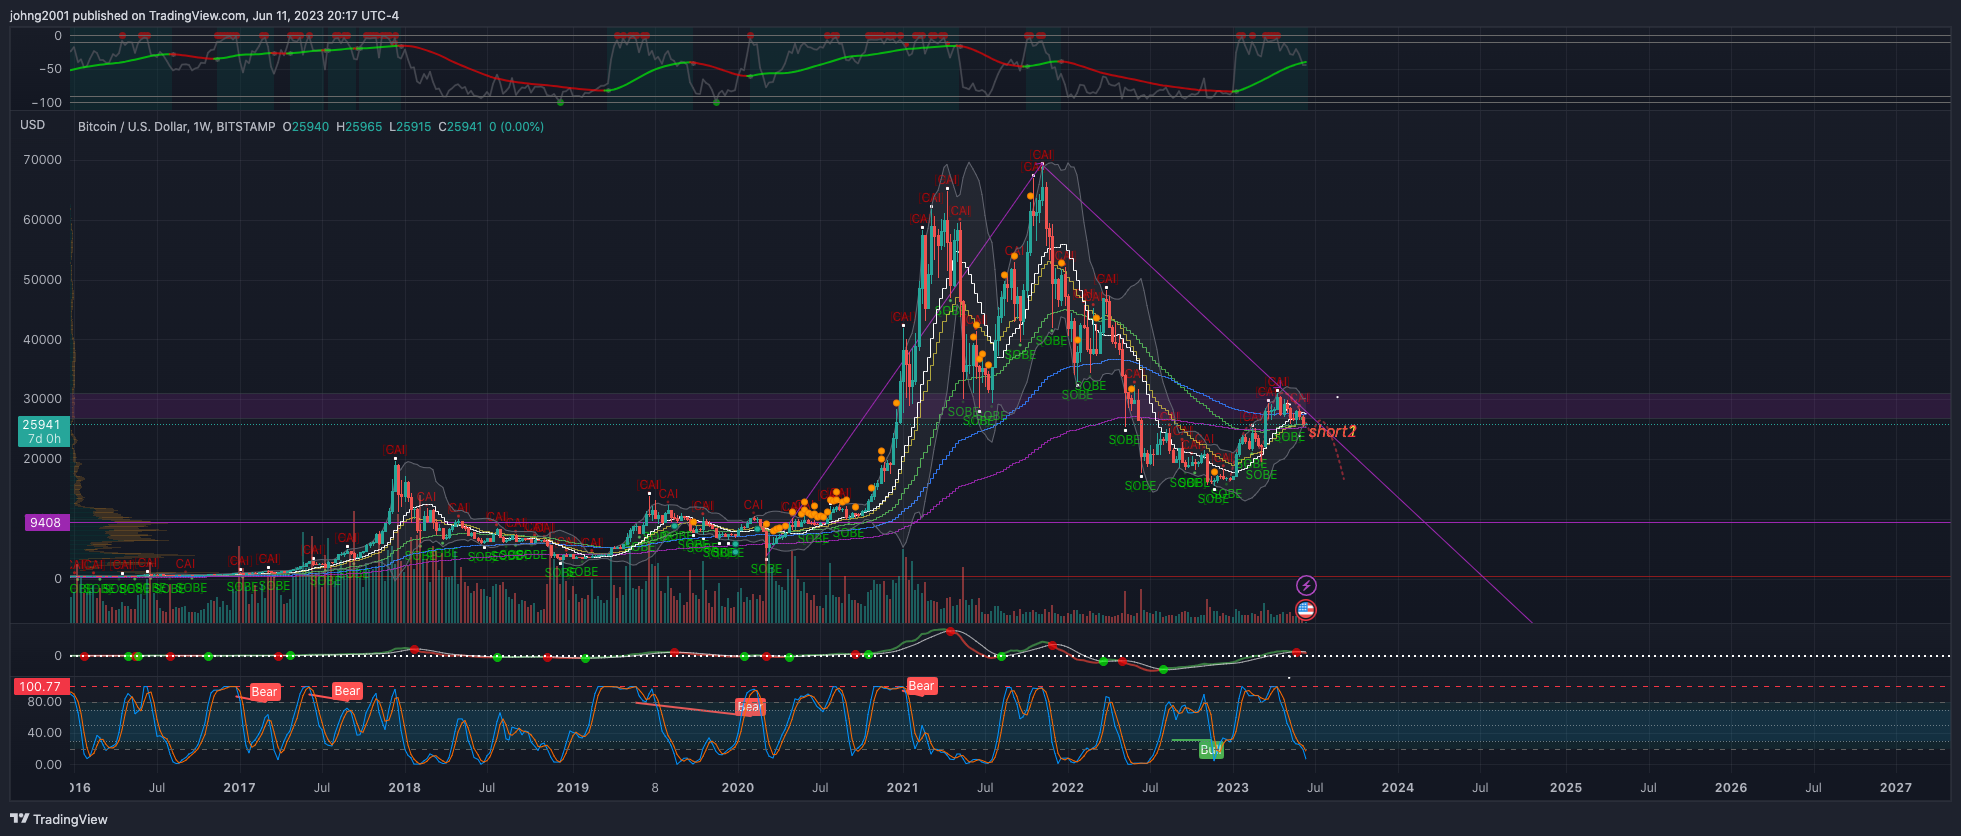Click the 70000 price axis label
Image resolution: width=1961 pixels, height=836 pixels.
pyautogui.click(x=42, y=160)
